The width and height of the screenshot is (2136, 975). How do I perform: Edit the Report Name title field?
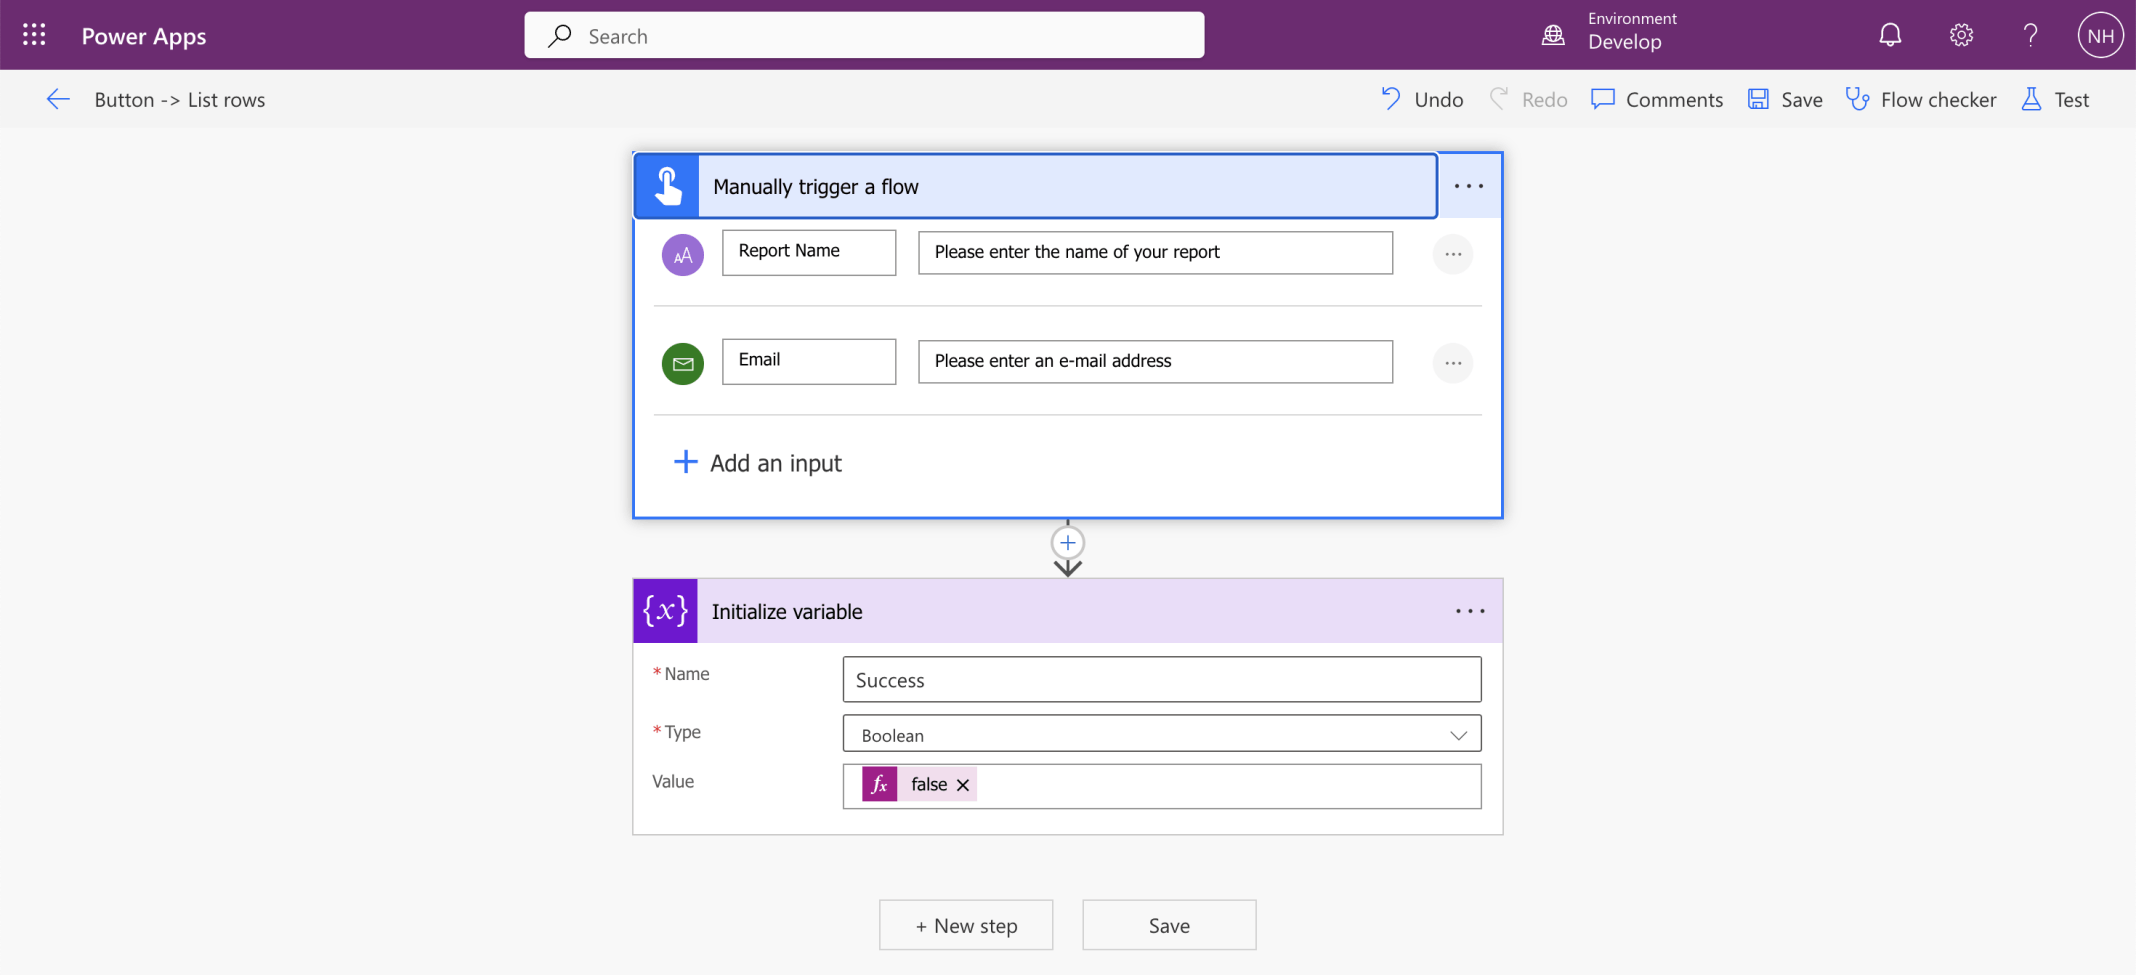pos(809,252)
